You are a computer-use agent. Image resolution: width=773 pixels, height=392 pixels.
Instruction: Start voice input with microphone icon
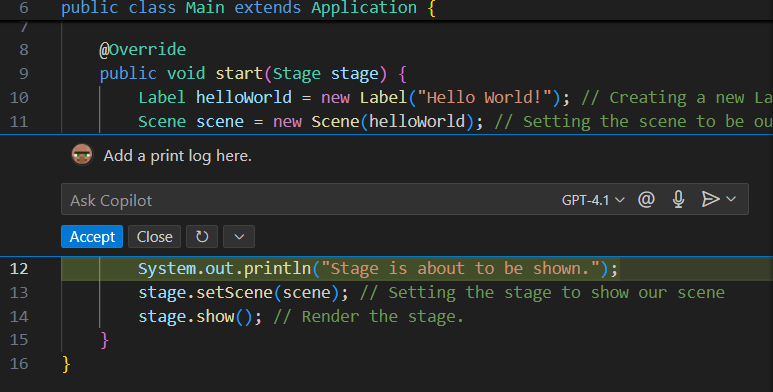[x=678, y=199]
